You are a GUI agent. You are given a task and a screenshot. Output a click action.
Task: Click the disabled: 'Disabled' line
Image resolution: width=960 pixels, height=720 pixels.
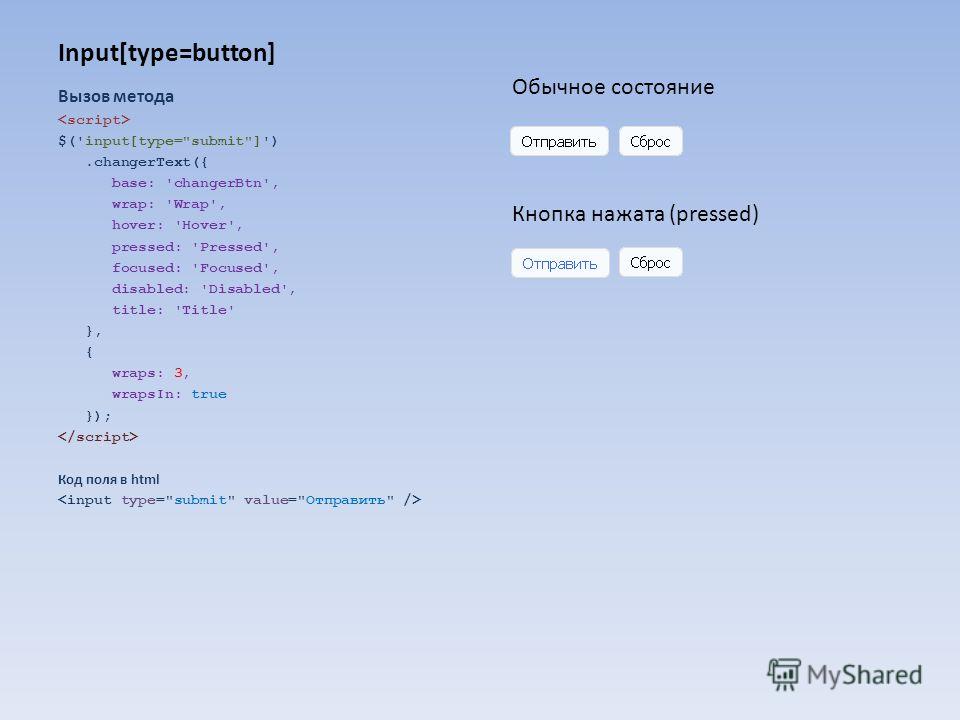click(203, 288)
